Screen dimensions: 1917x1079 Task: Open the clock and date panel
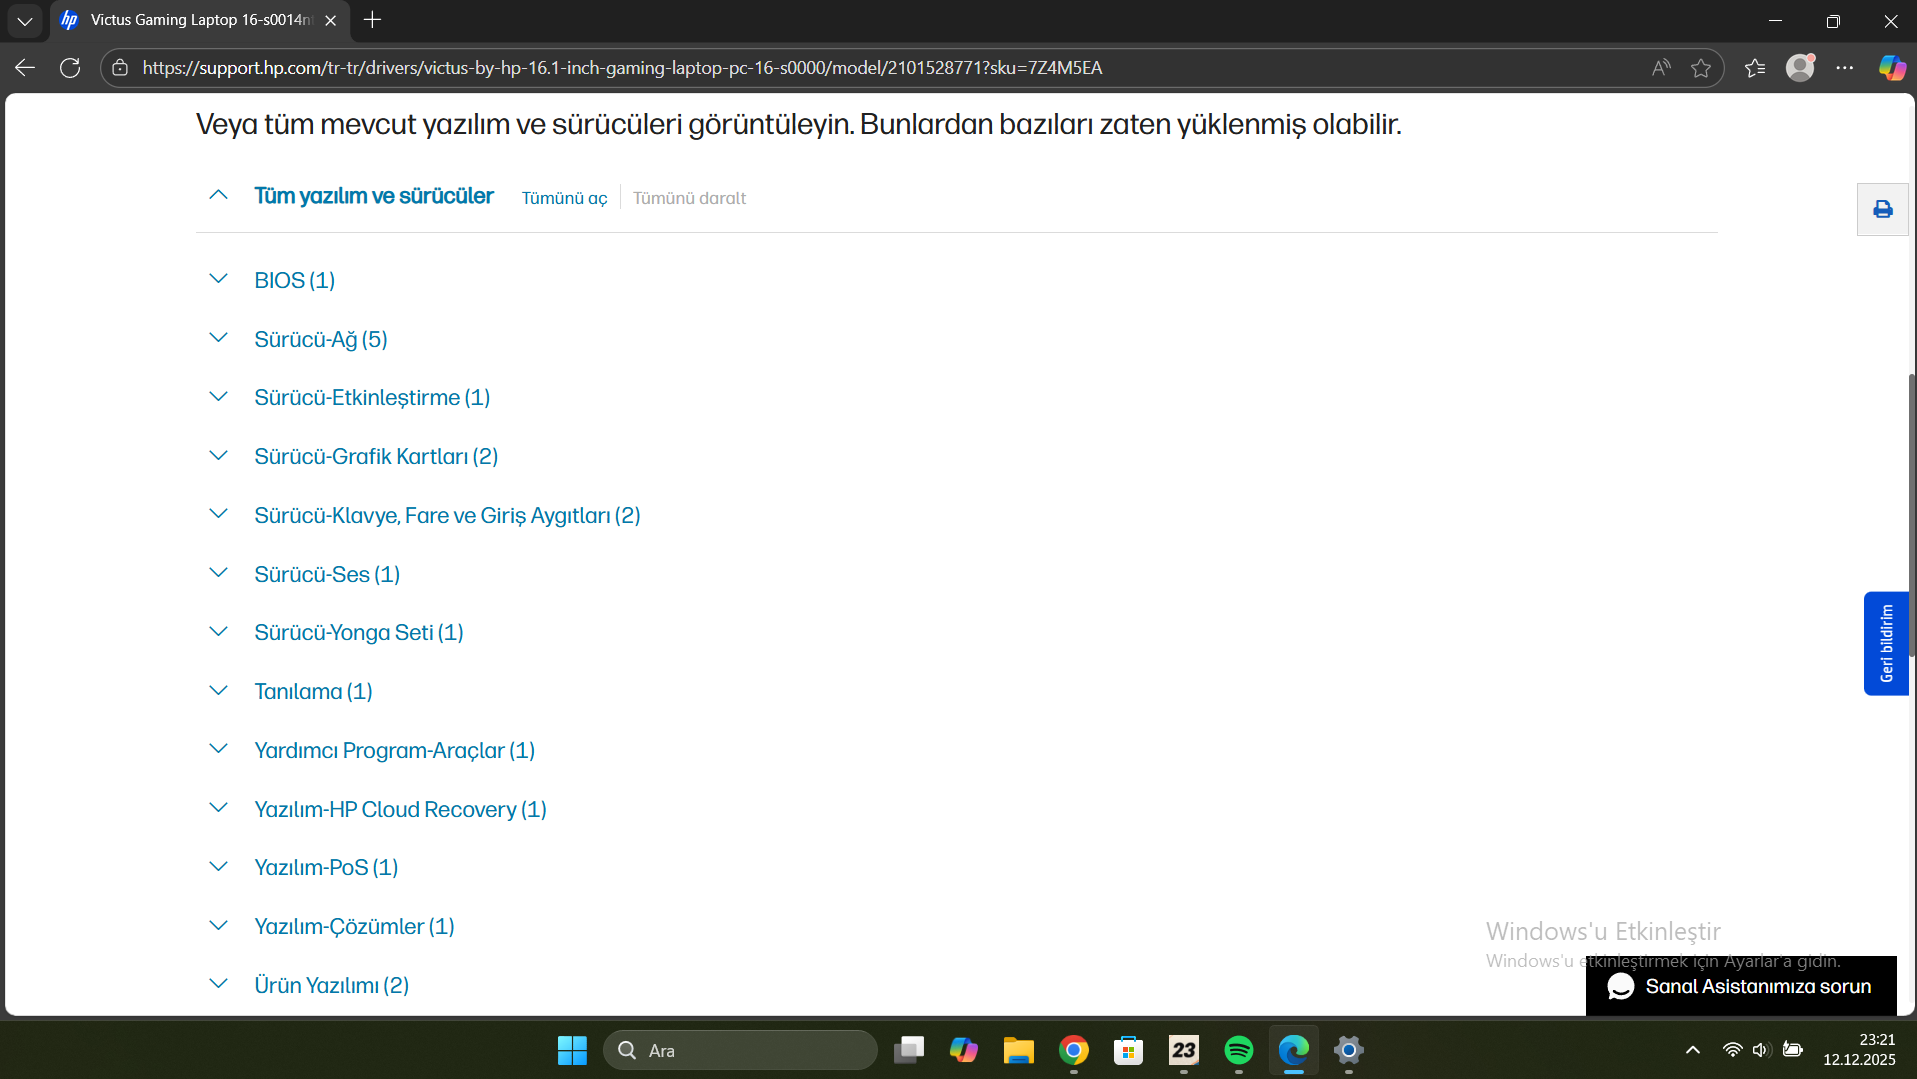pyautogui.click(x=1859, y=1050)
